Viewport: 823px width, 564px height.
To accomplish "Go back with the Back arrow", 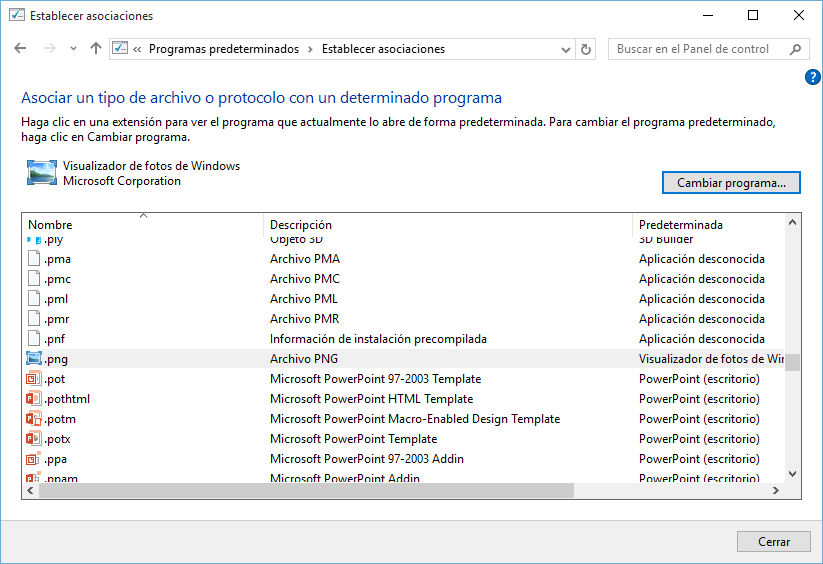I will [x=20, y=49].
